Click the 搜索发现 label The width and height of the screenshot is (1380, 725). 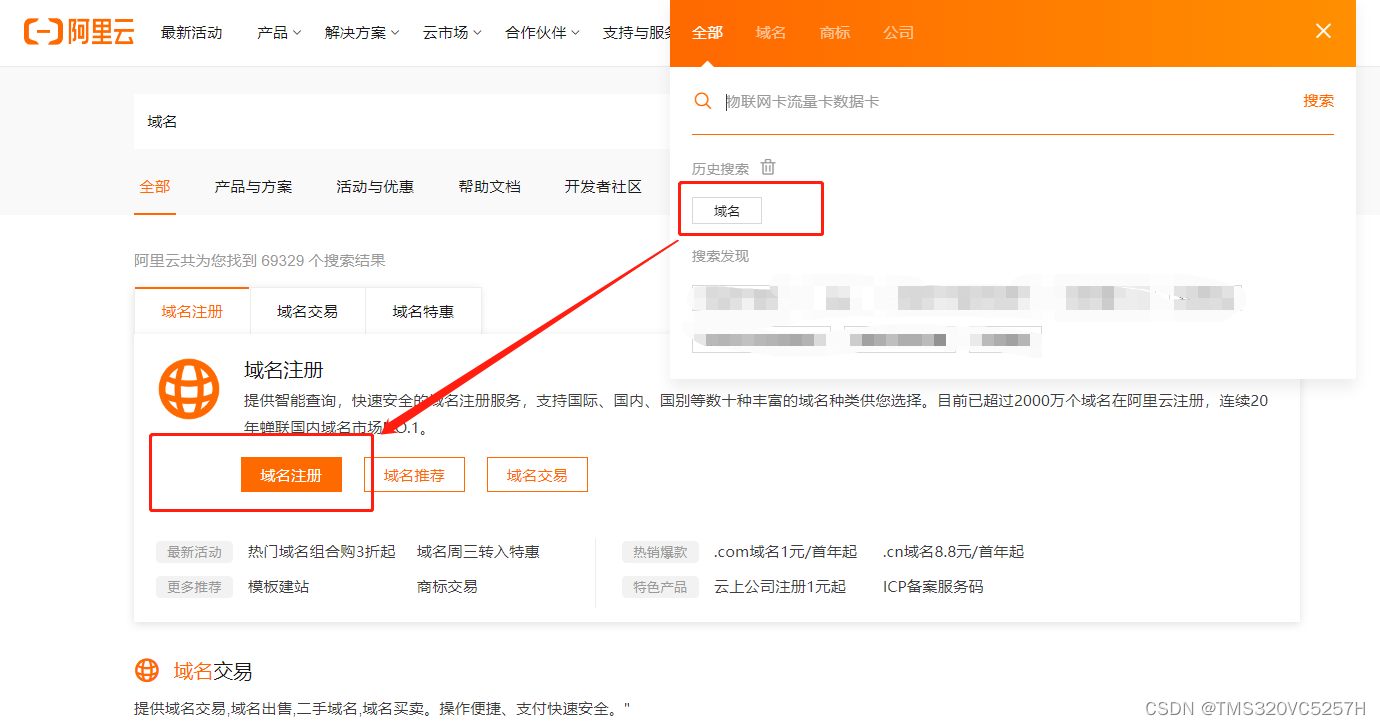point(720,256)
